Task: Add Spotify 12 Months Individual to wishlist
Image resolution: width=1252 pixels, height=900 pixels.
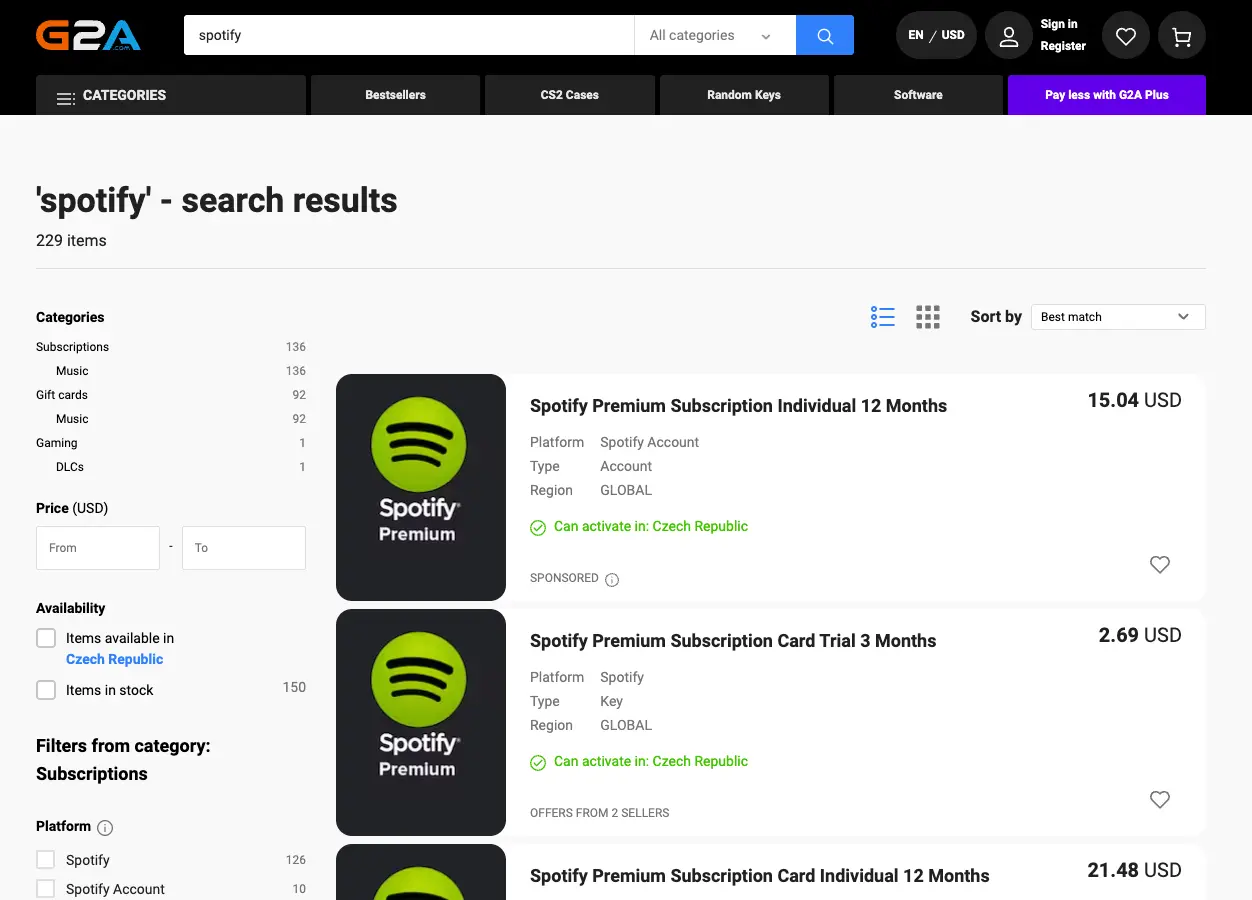Action: [x=1159, y=565]
